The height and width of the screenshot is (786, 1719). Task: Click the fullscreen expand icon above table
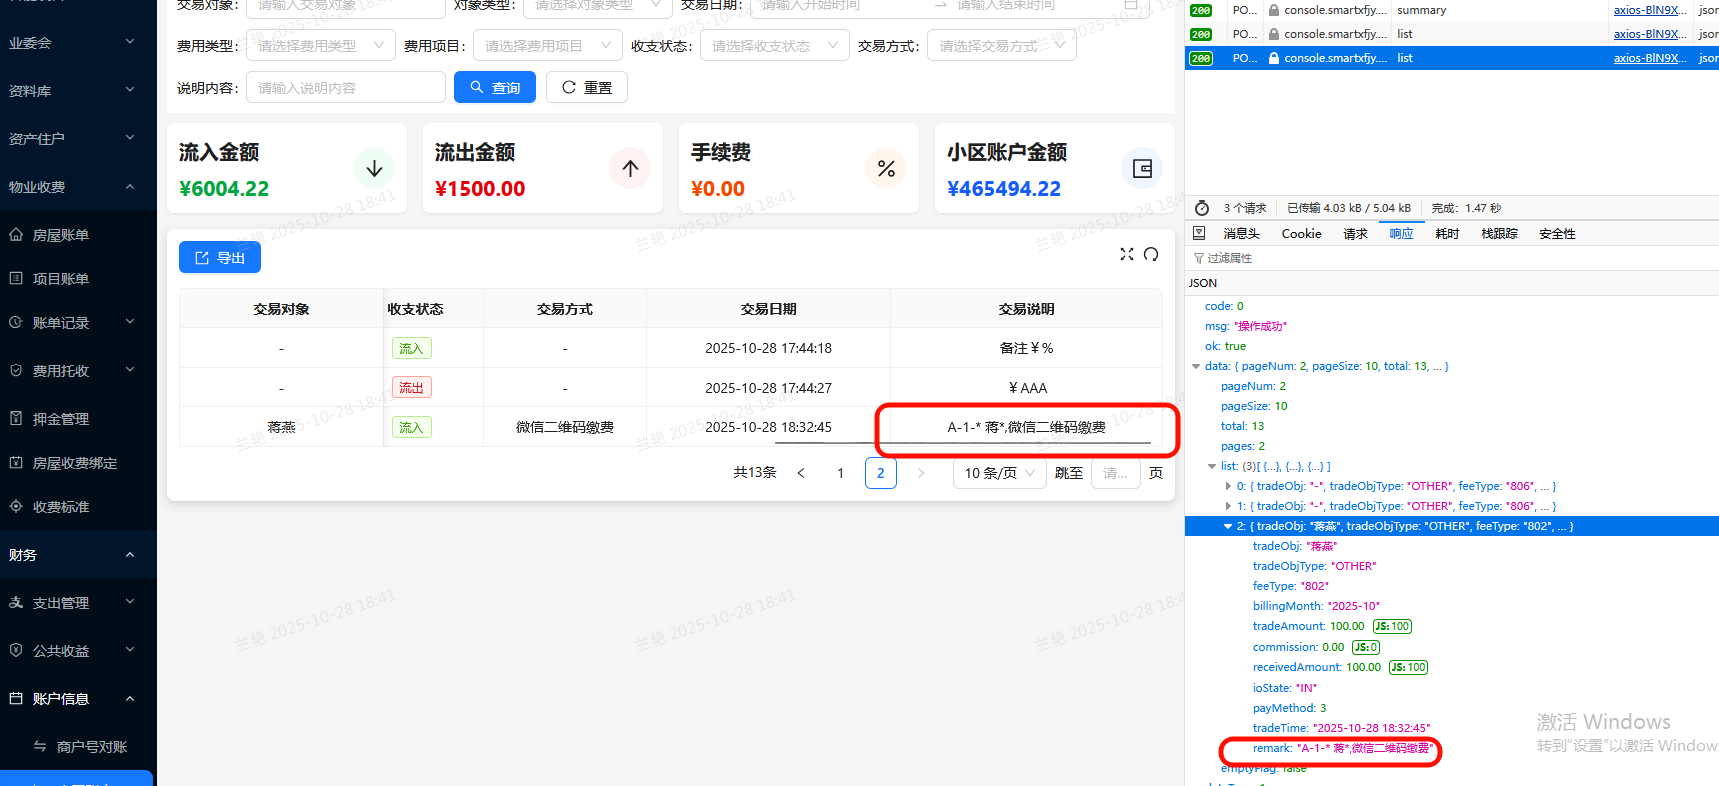click(x=1127, y=254)
